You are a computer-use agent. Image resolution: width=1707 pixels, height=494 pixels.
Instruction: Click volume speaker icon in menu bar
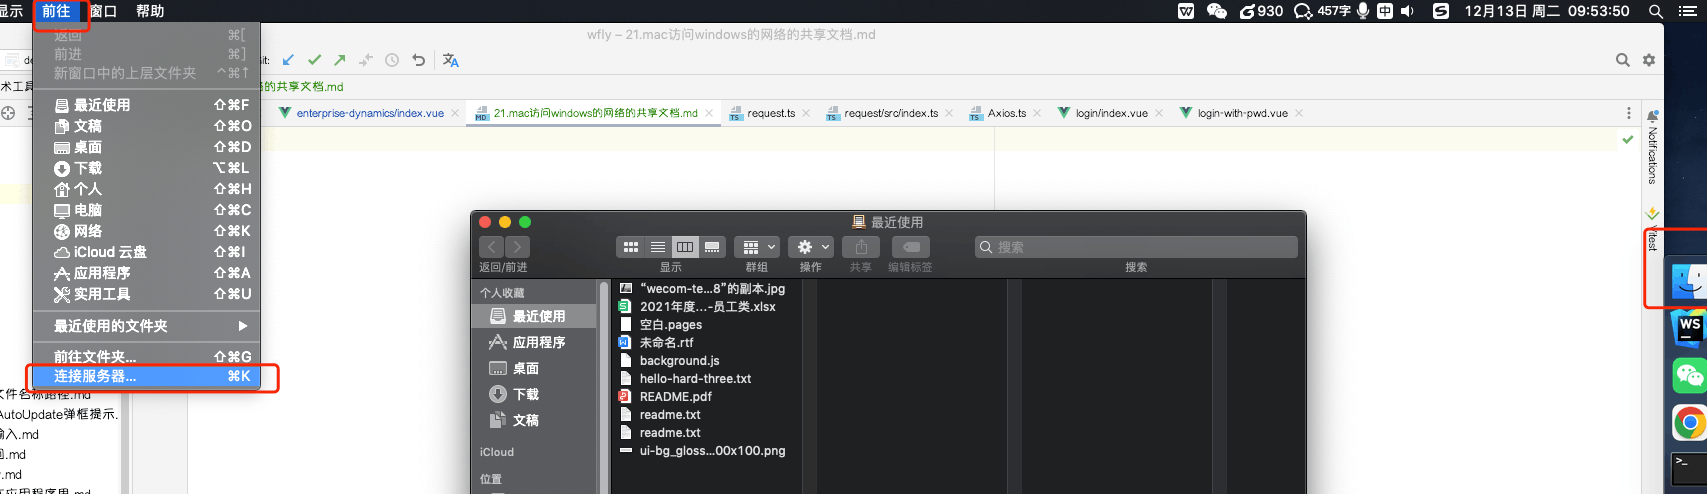click(1407, 11)
